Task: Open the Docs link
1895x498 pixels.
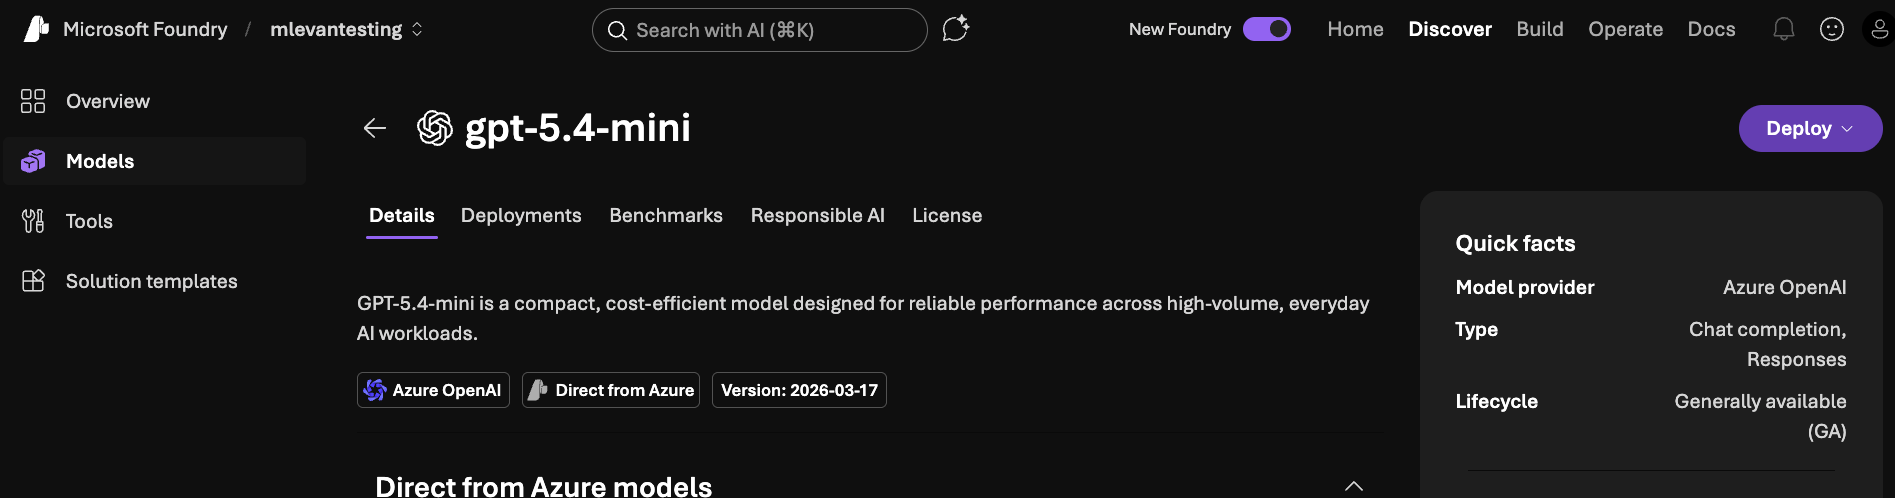Action: (1711, 29)
